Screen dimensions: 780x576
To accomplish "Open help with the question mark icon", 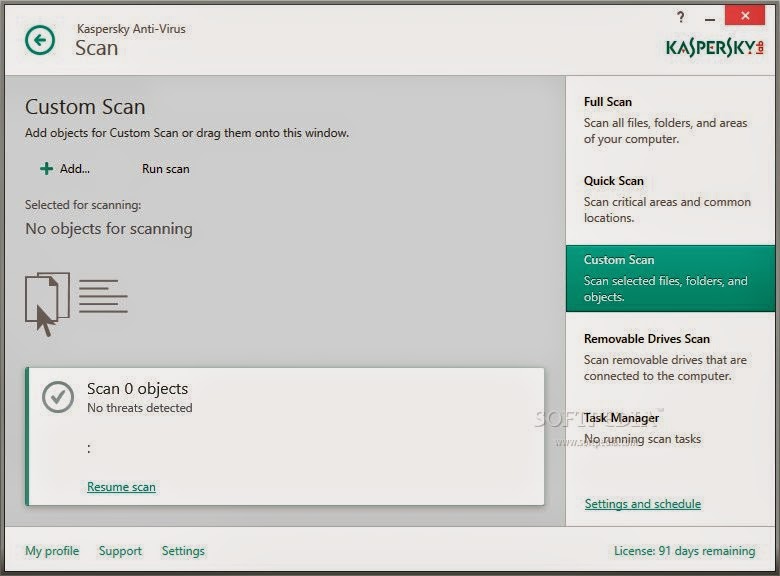I will [681, 17].
